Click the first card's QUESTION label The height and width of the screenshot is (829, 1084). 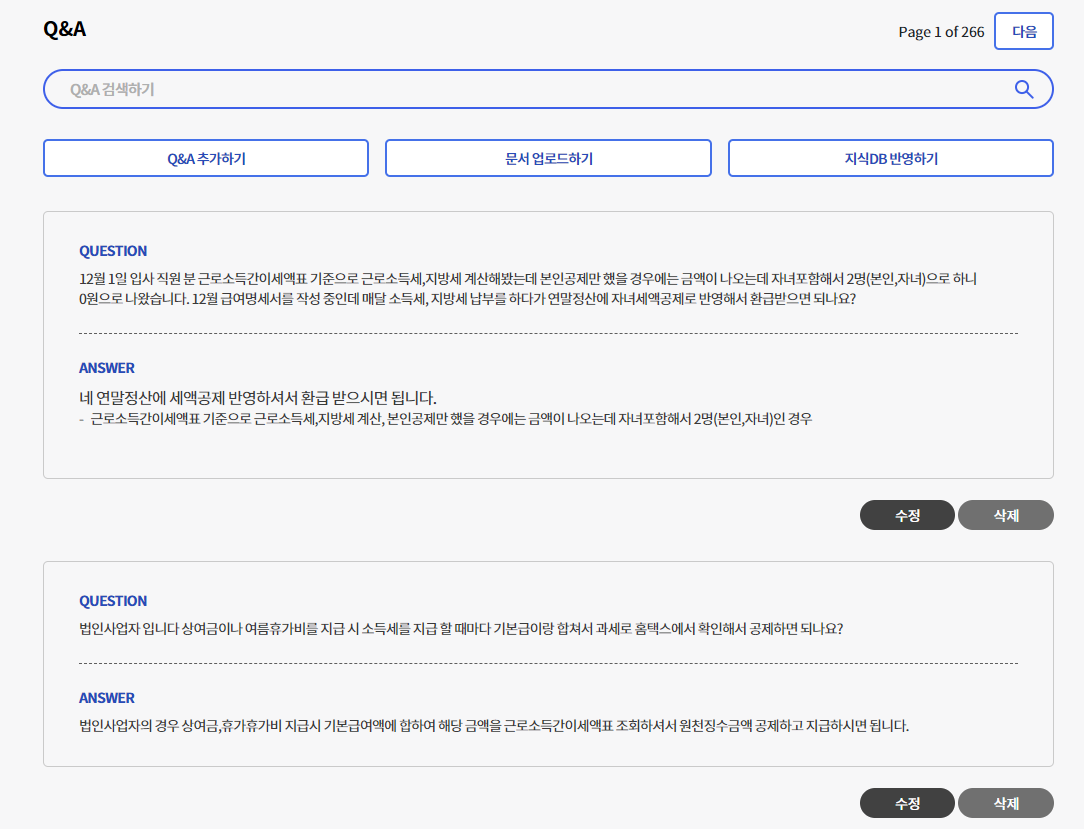pyautogui.click(x=113, y=251)
